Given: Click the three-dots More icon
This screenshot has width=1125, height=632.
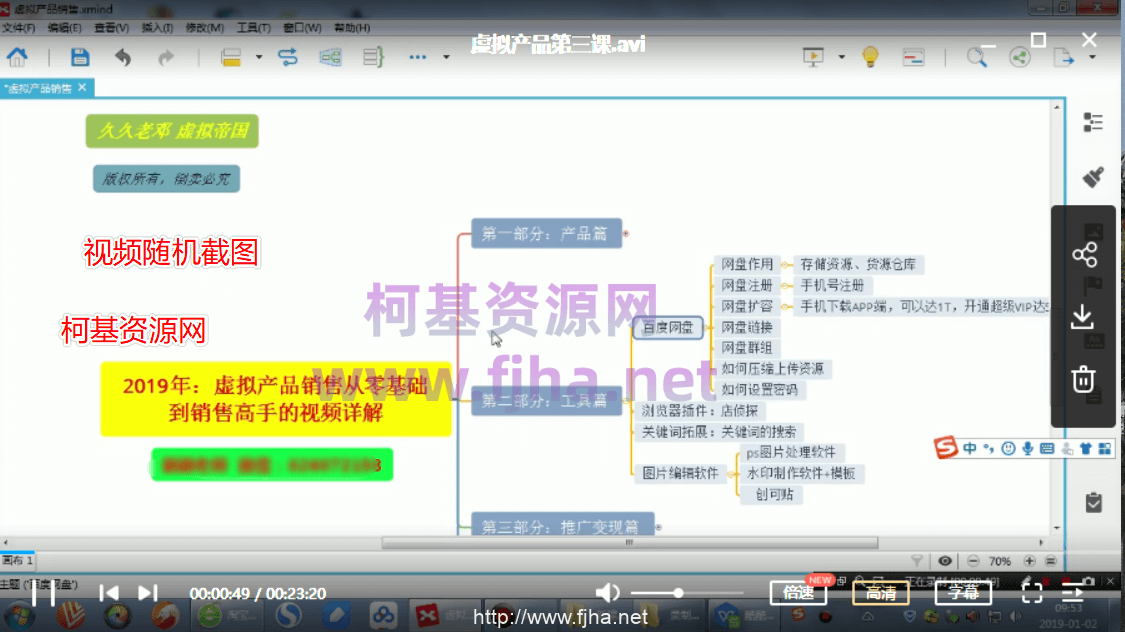Looking at the screenshot, I should pyautogui.click(x=418, y=57).
